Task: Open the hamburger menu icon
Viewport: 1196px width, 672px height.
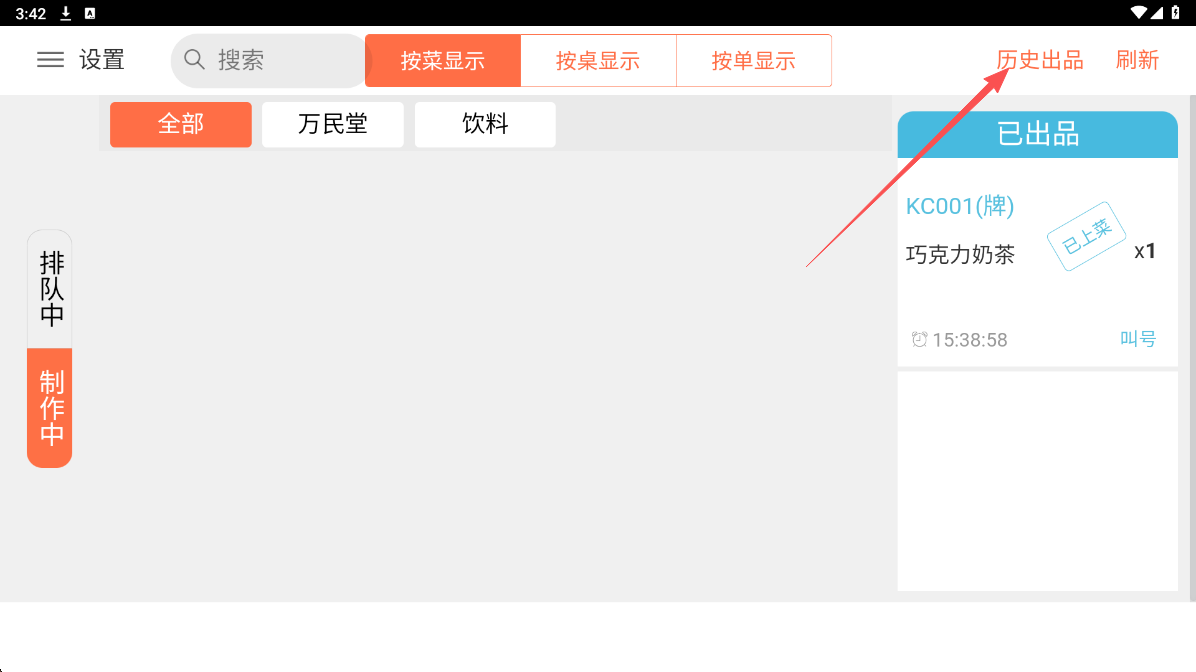Action: pos(50,60)
